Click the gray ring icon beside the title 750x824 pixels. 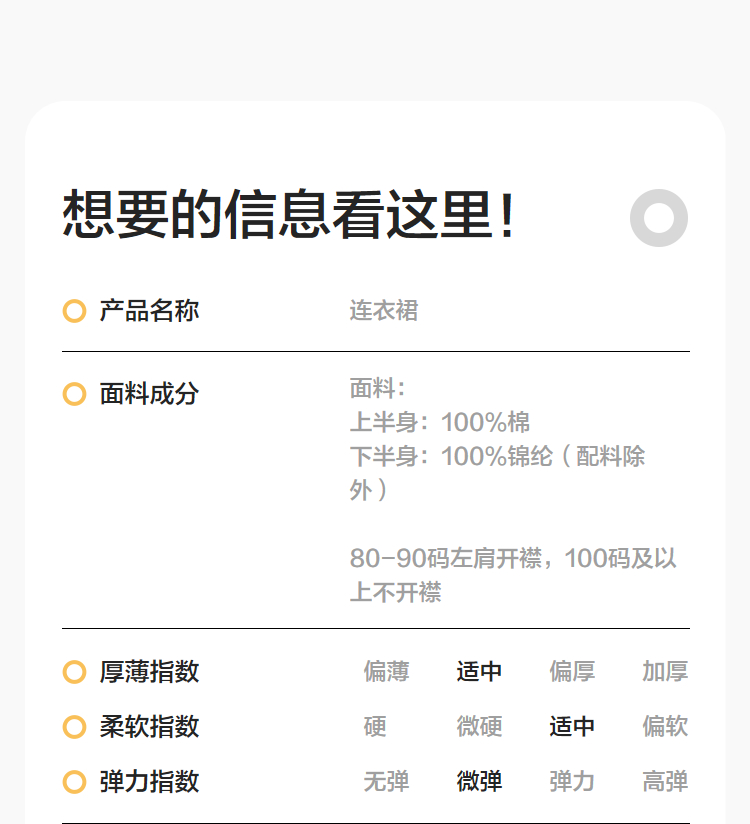659,217
